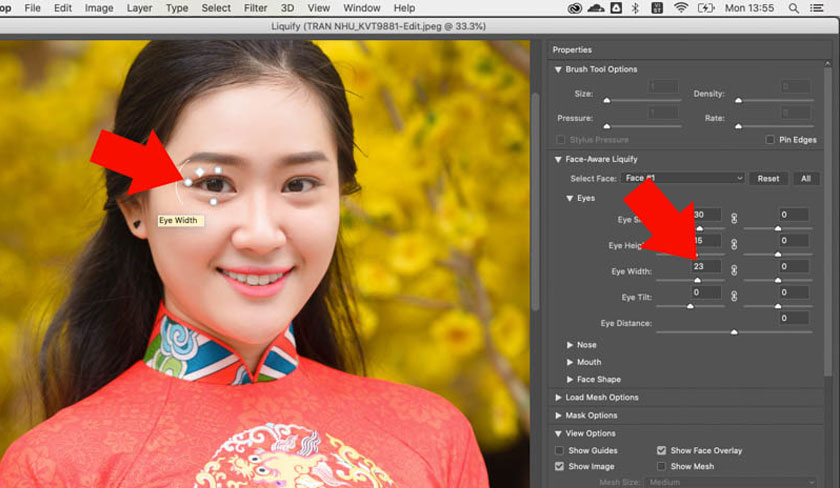Toggle the Eye Height link icon
The image size is (840, 488).
734,244
